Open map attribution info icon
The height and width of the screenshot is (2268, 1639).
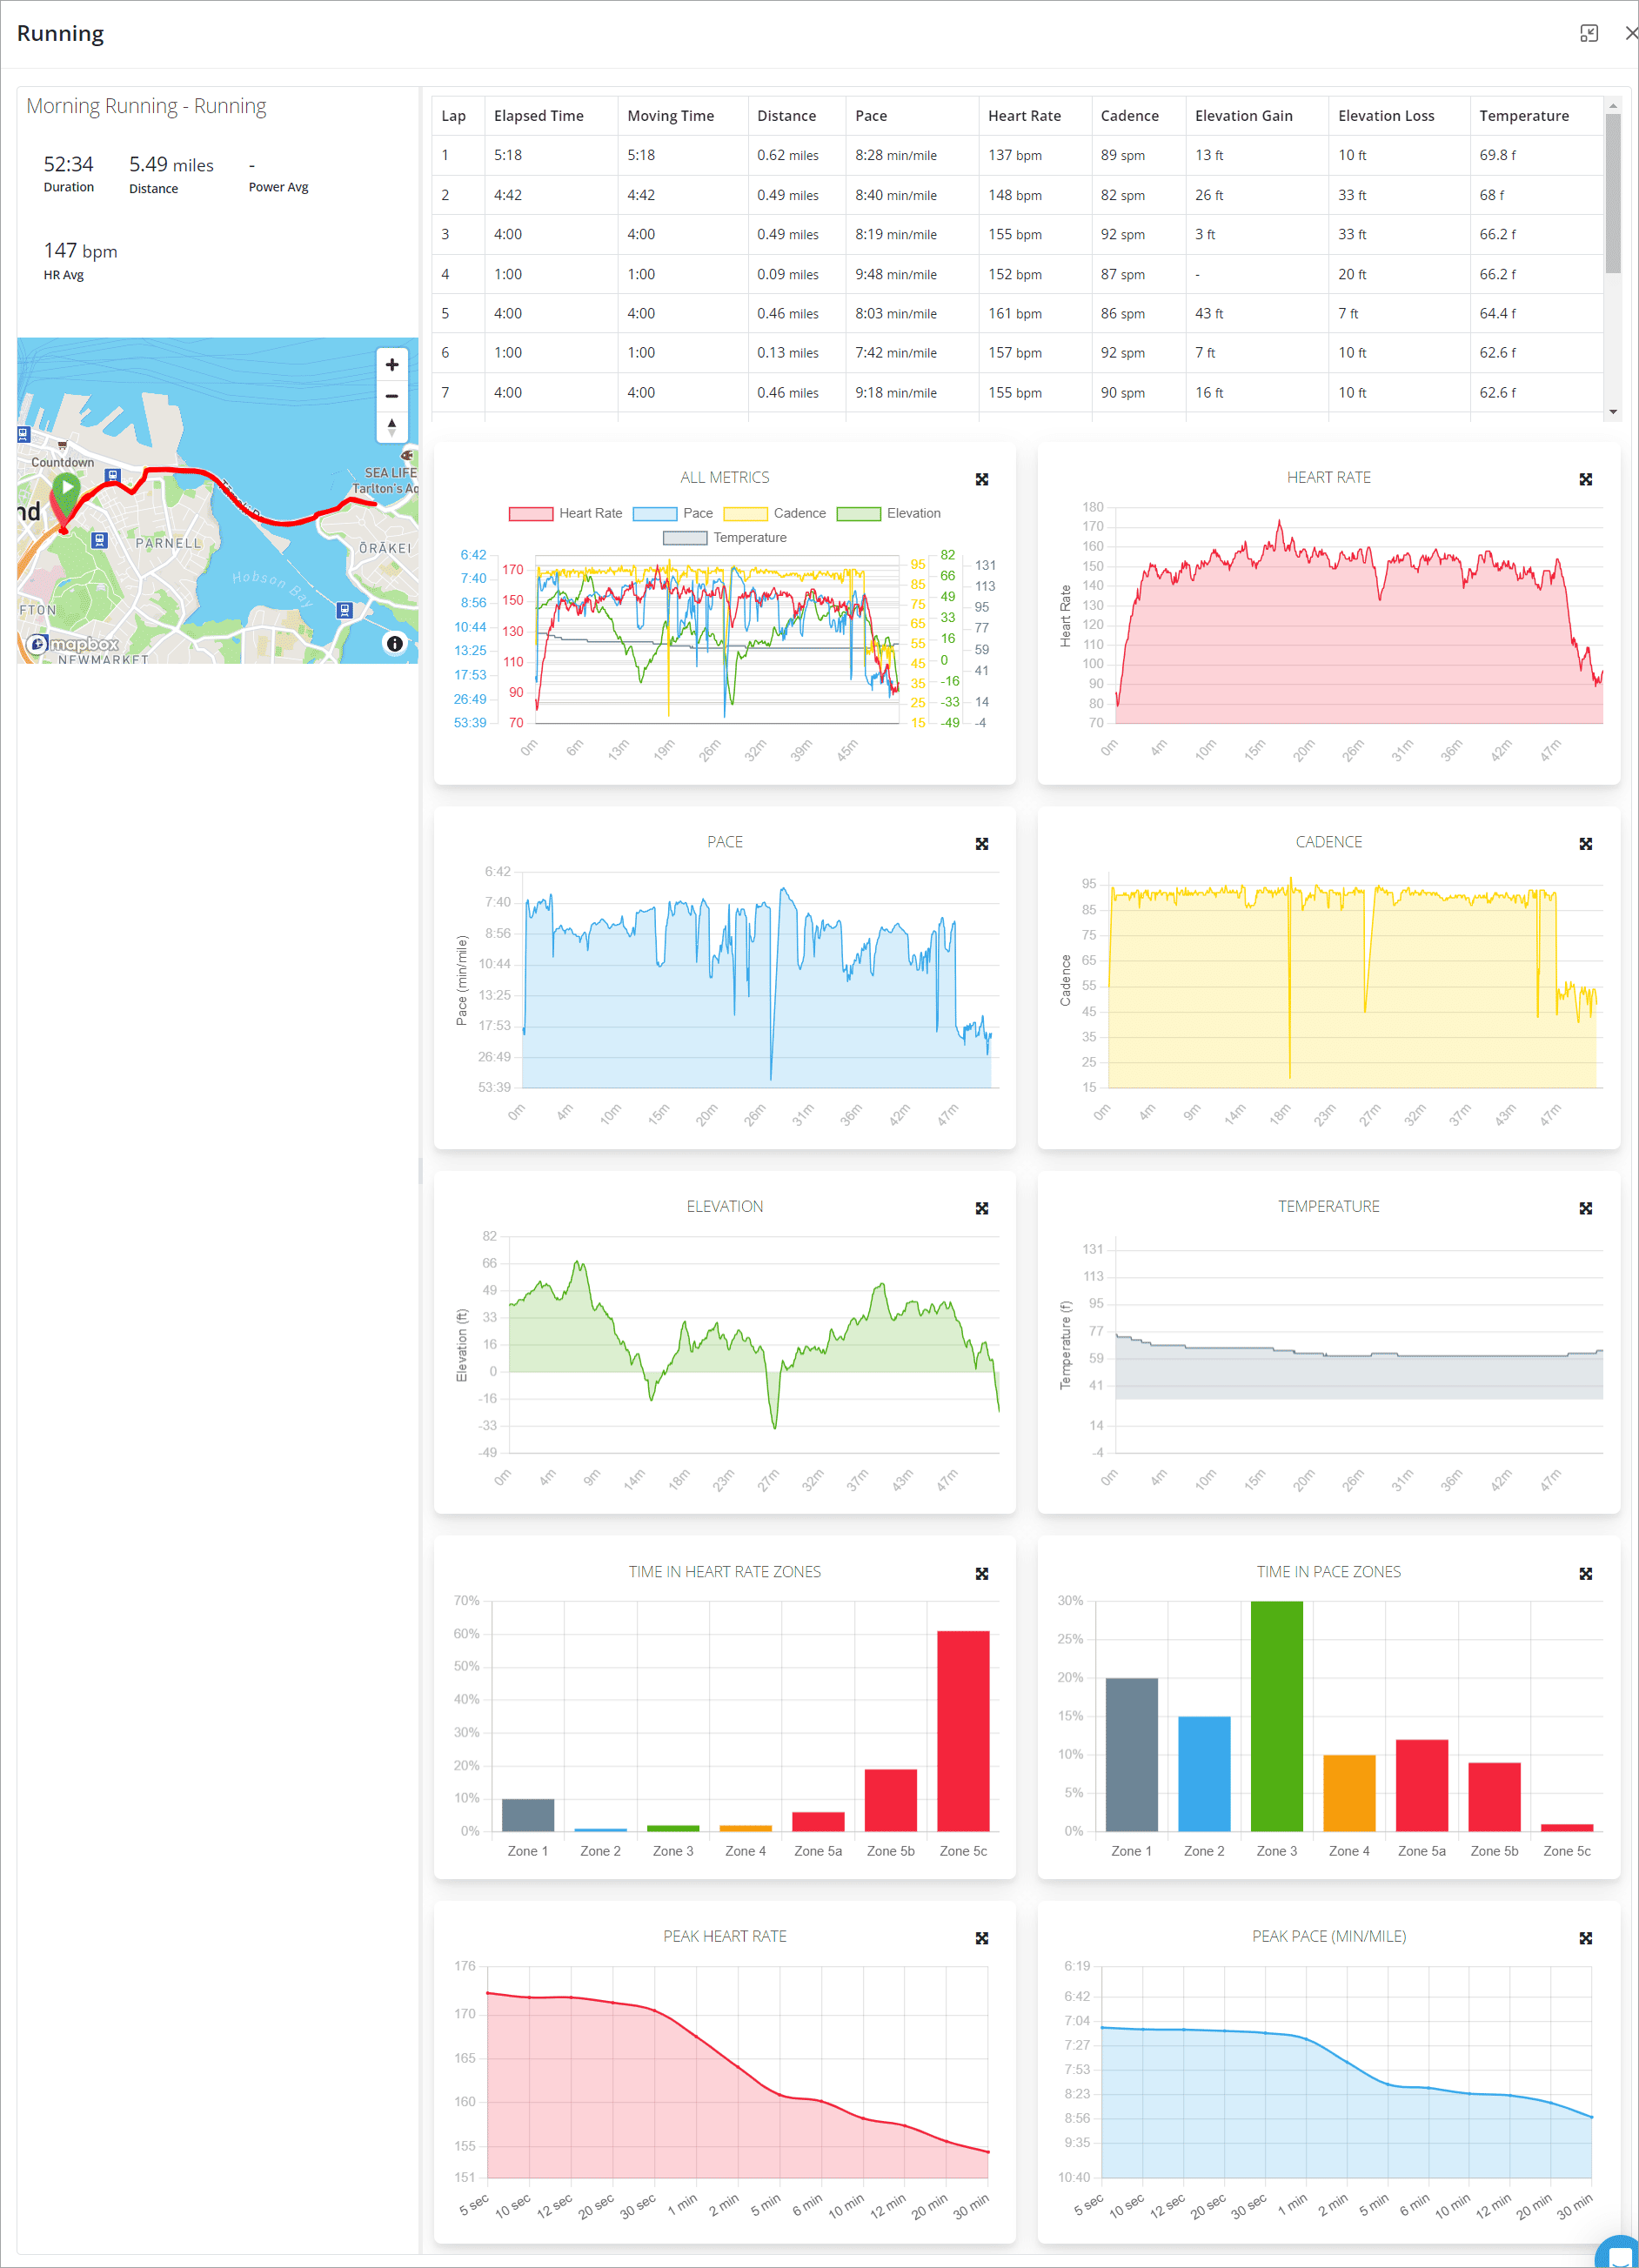click(x=395, y=643)
